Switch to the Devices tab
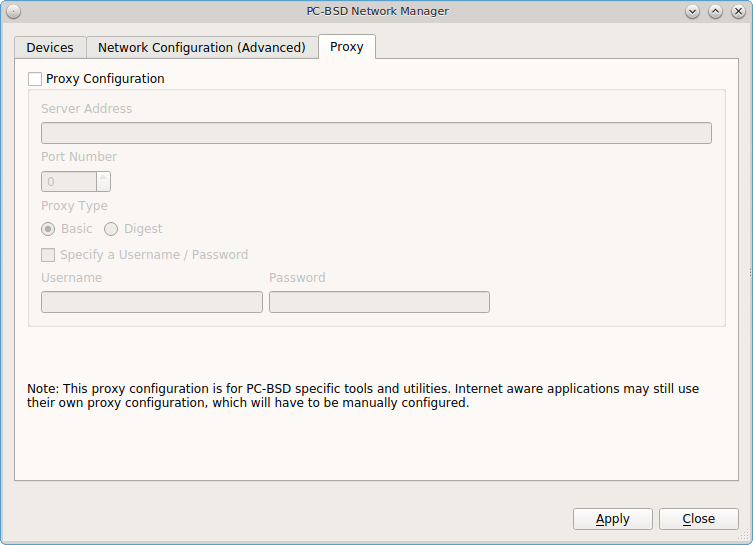 pos(50,48)
